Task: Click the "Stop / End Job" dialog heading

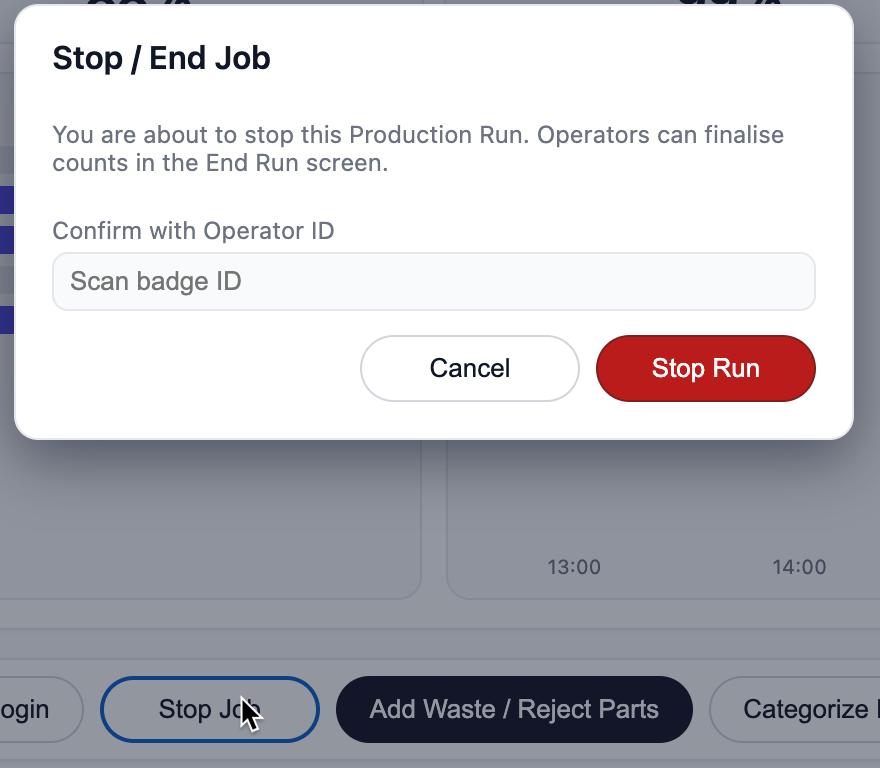Action: click(161, 58)
